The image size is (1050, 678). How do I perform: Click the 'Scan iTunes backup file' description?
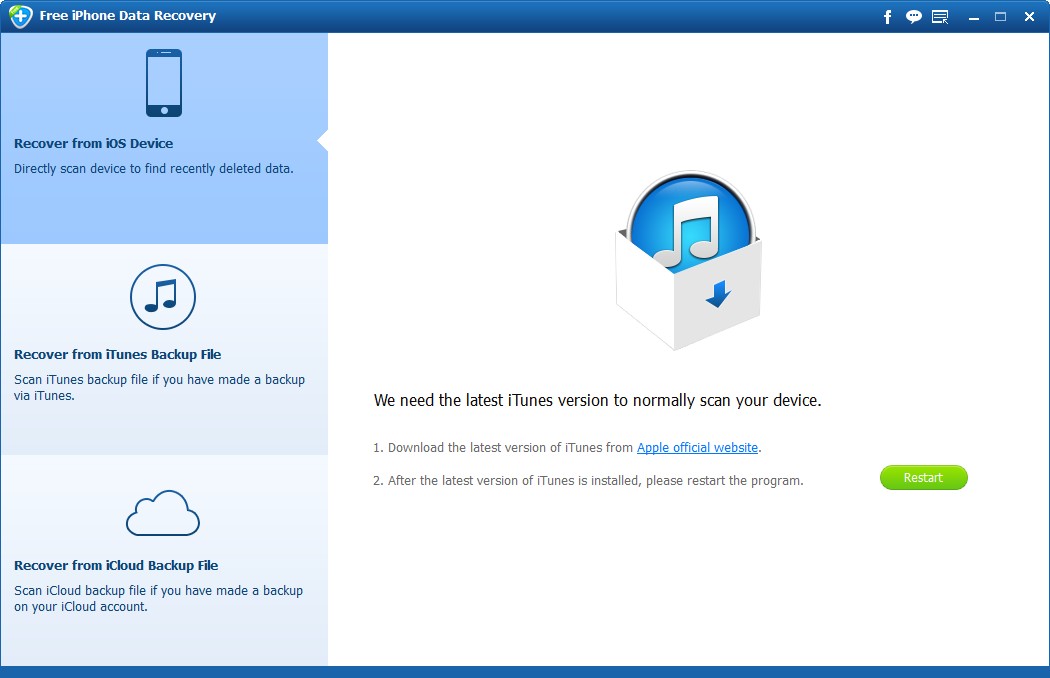tap(159, 387)
